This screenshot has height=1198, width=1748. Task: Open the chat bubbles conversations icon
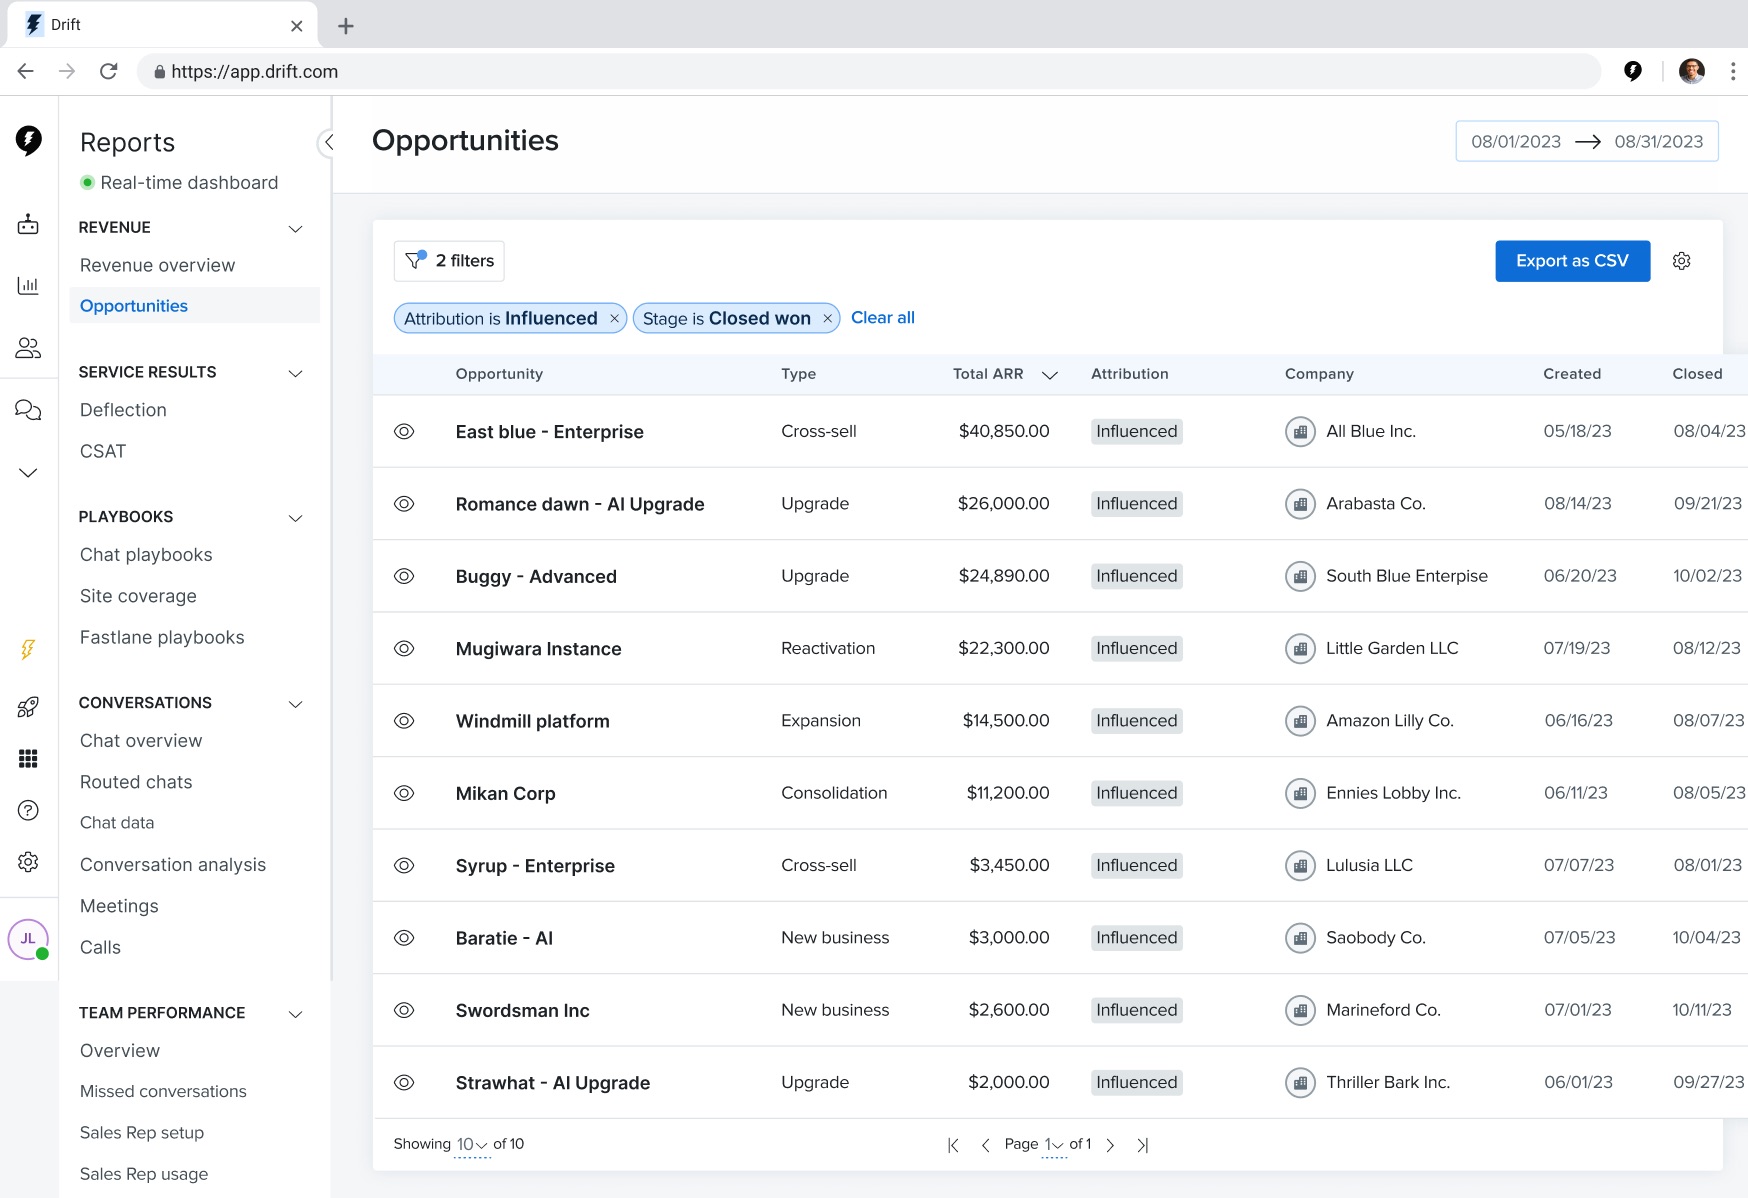click(x=28, y=410)
